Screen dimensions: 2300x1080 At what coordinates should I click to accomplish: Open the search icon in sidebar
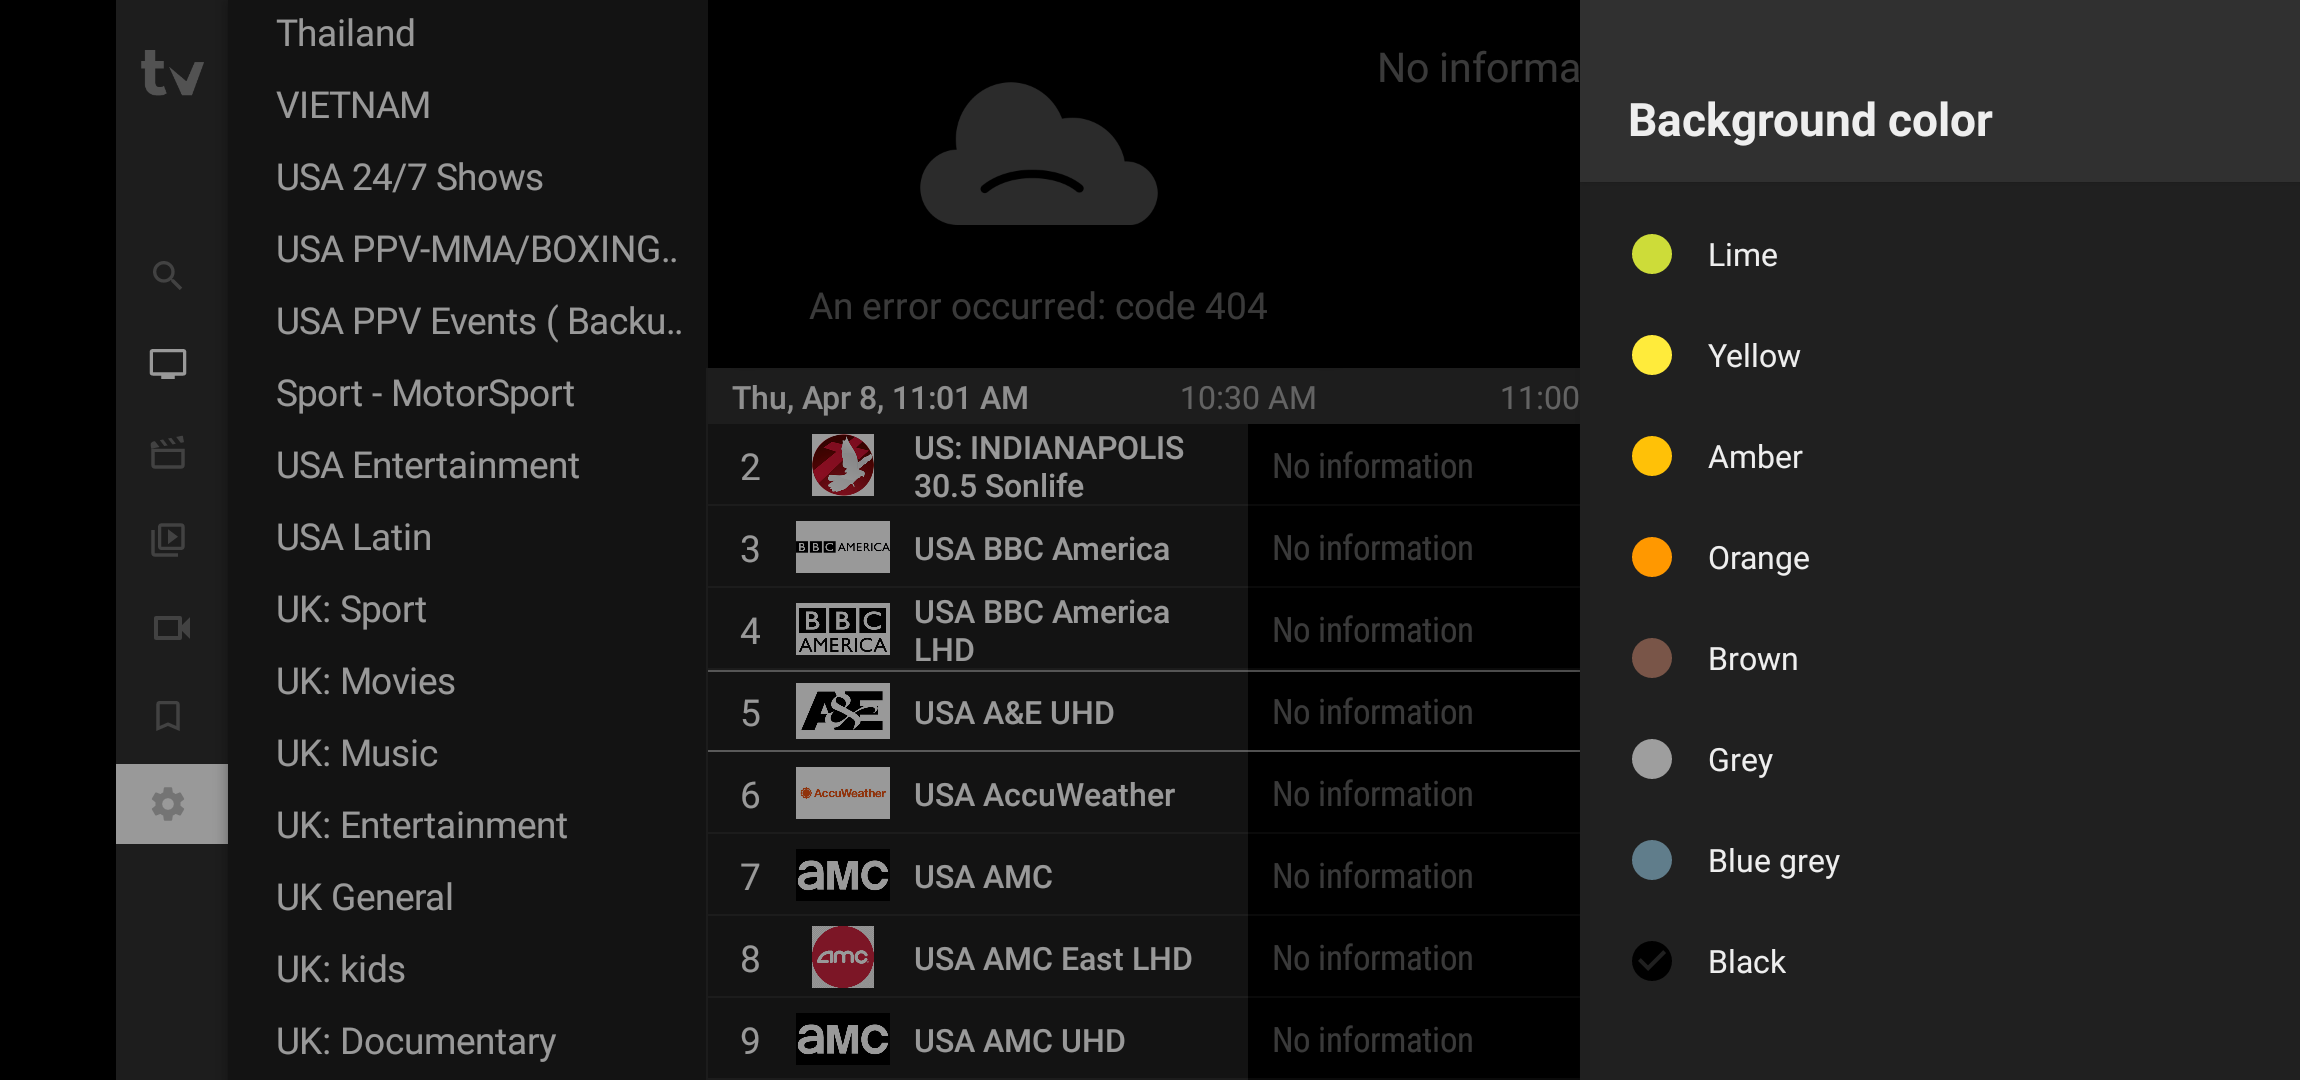(x=168, y=275)
